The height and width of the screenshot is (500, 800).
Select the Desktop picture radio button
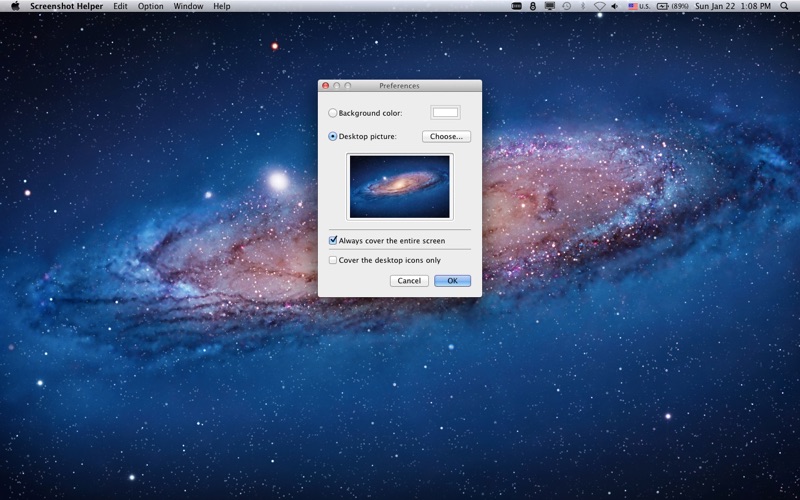[x=333, y=136]
